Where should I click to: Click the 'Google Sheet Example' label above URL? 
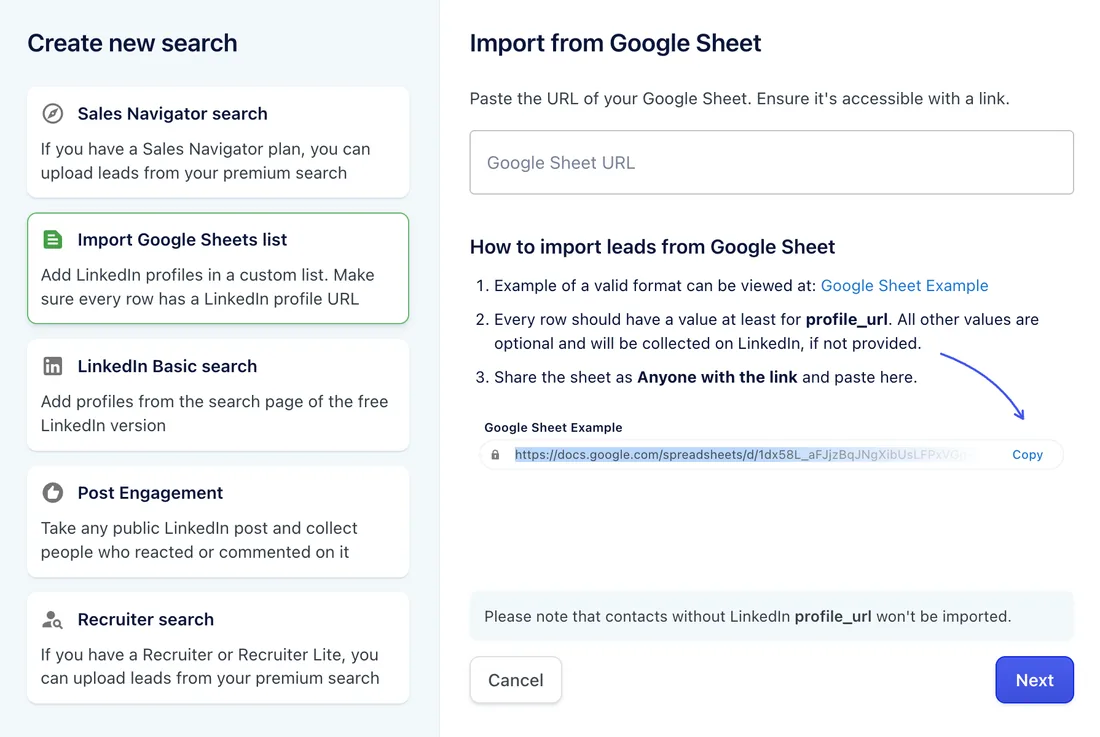click(553, 427)
